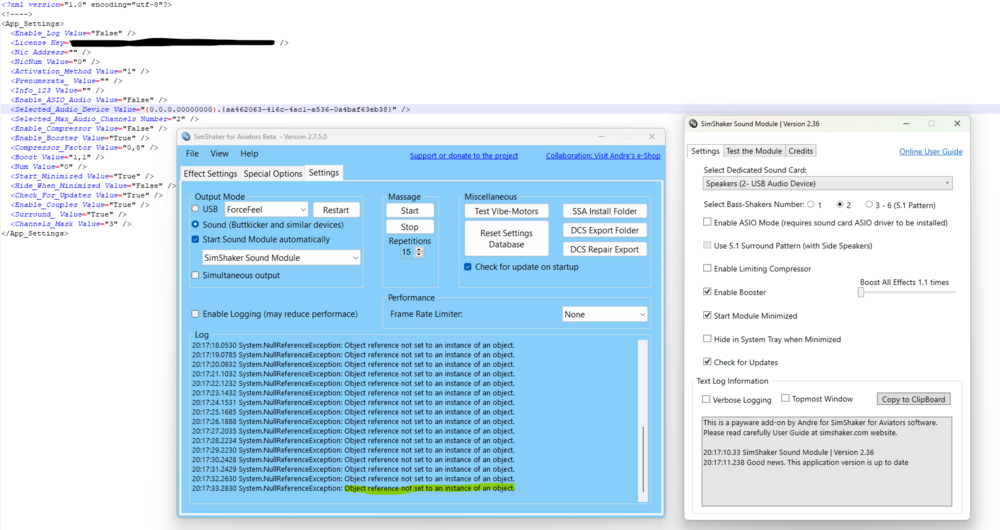Click the Copy to ClipBoard button
This screenshot has height=530, width=1000.
[913, 399]
